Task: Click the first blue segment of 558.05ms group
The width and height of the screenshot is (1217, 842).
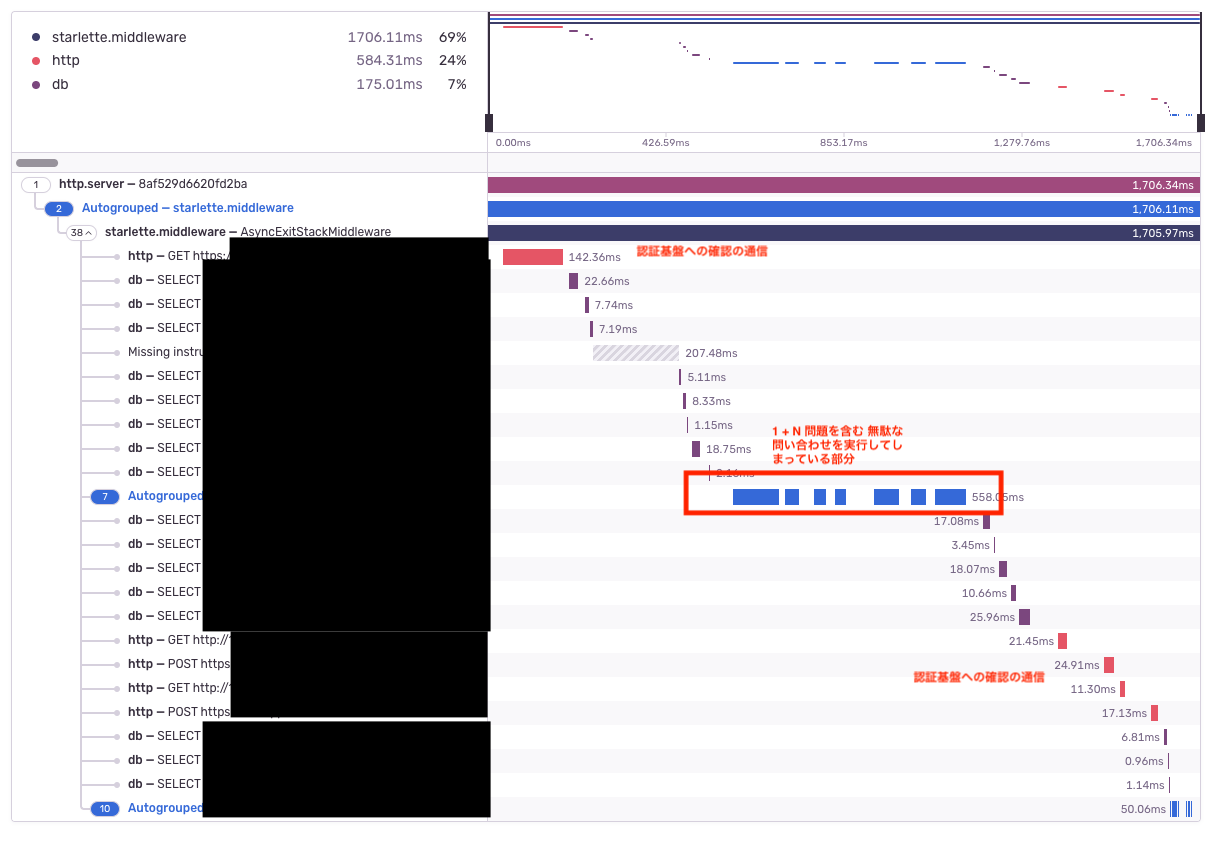Action: coord(755,497)
